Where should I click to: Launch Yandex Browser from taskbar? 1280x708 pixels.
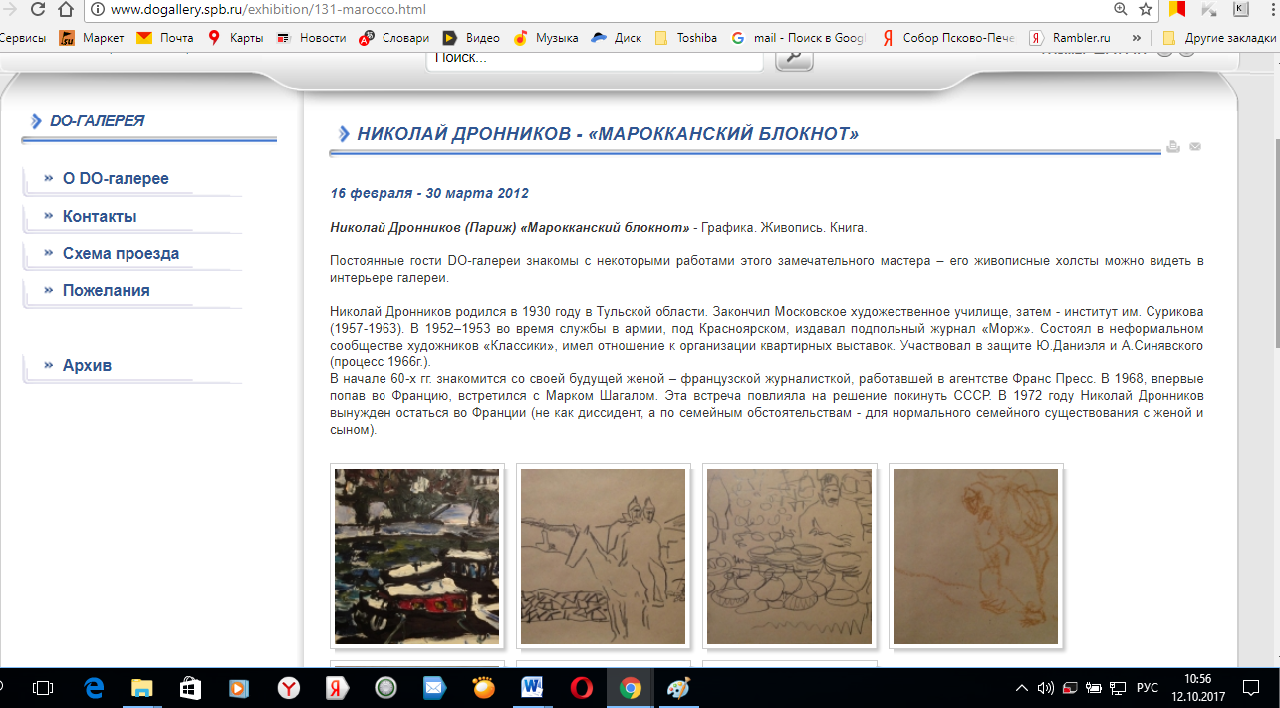coord(287,688)
